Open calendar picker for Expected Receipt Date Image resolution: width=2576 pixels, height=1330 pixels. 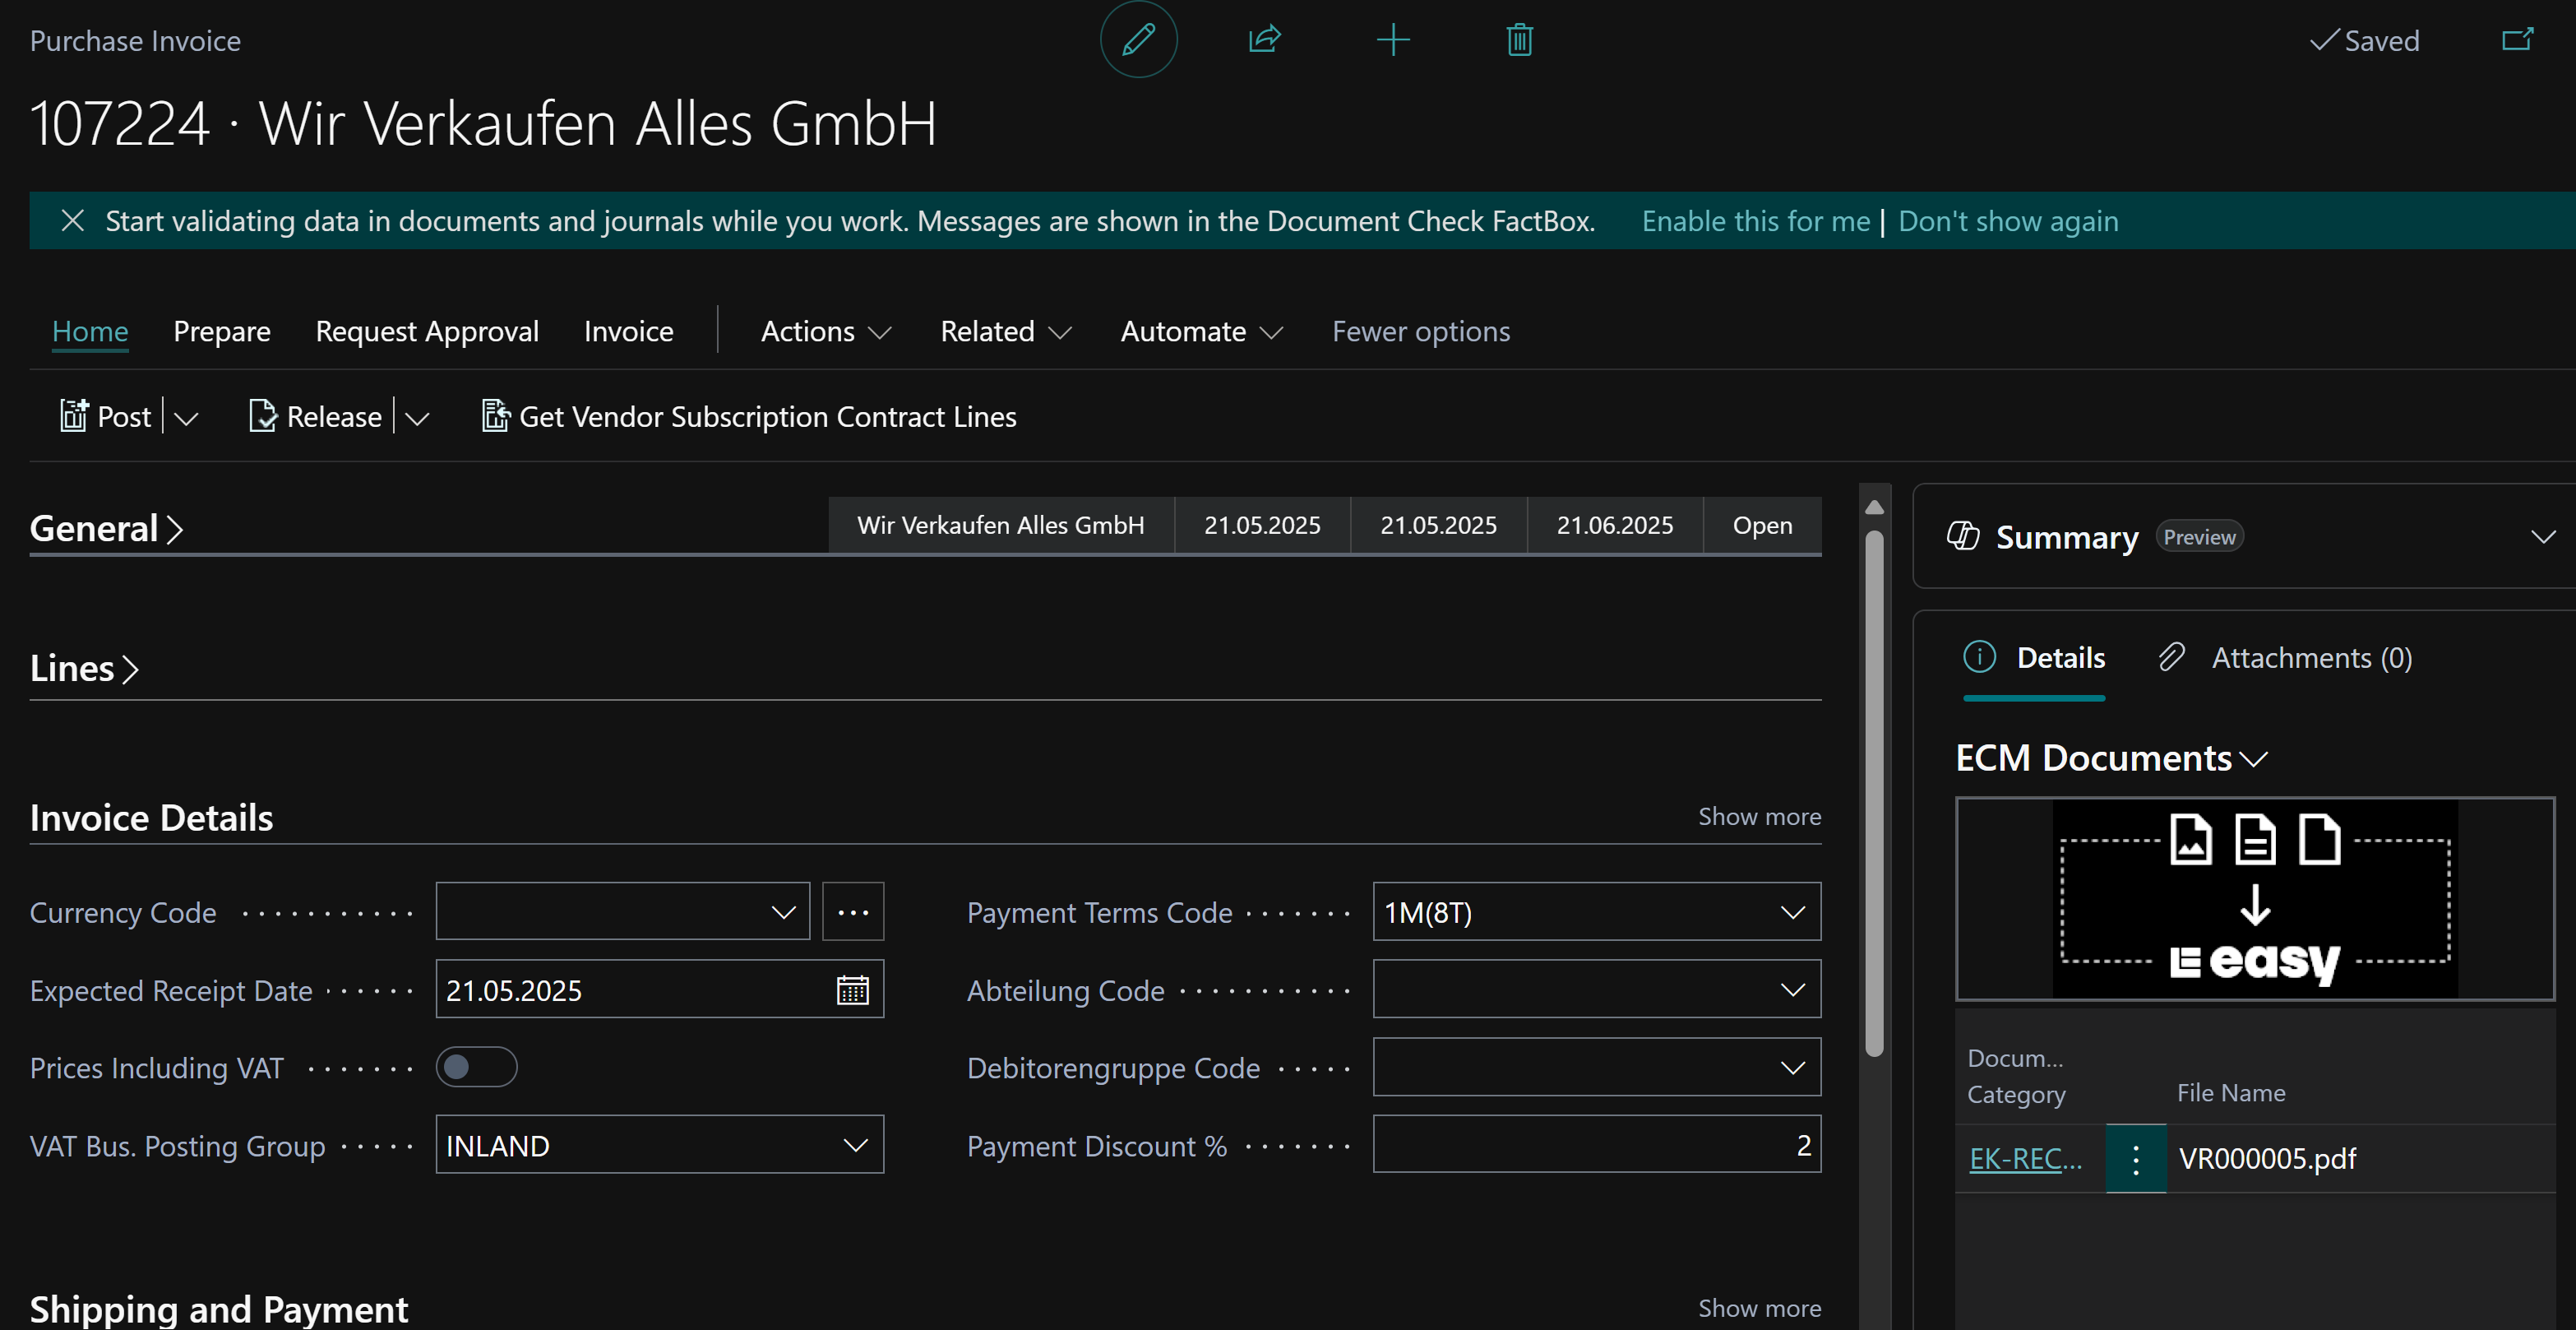pos(852,990)
